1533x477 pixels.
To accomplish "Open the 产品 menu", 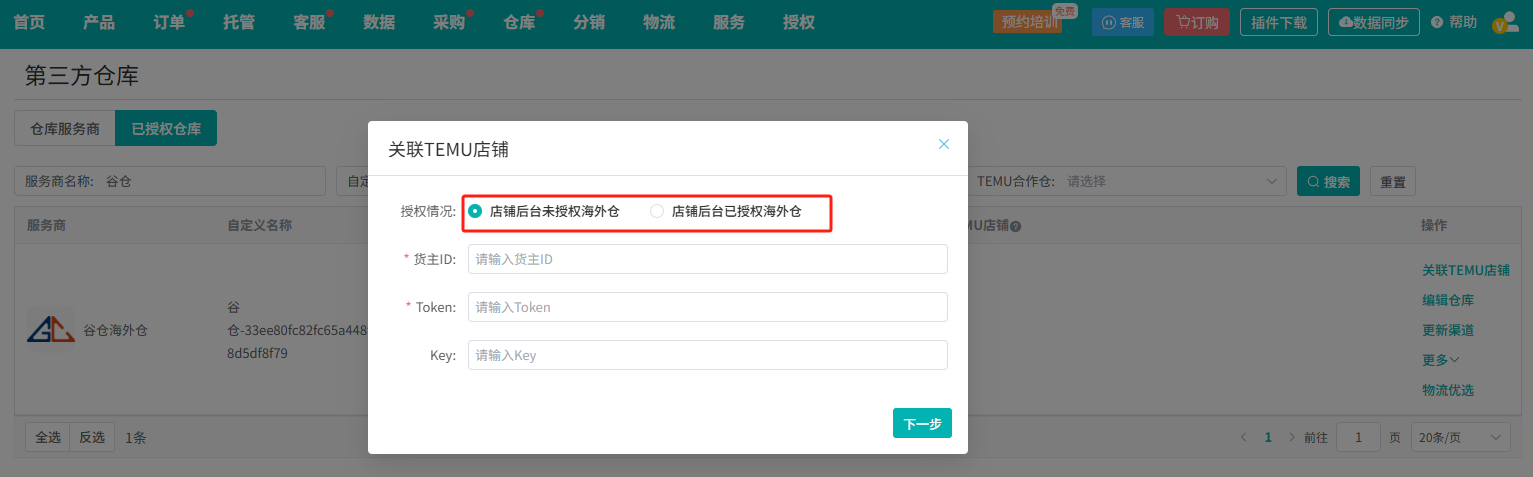I will [99, 22].
